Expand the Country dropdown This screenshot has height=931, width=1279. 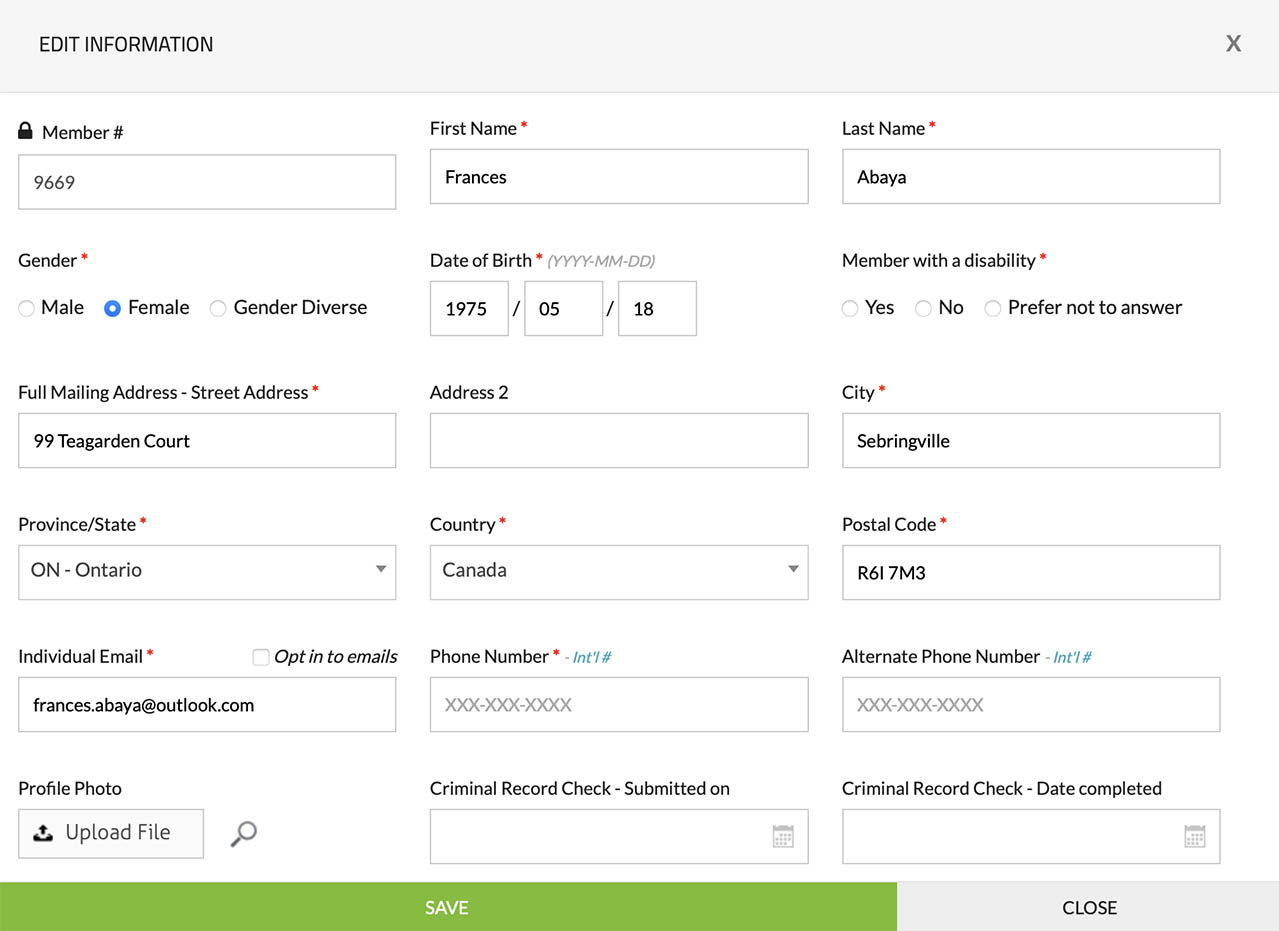point(618,571)
